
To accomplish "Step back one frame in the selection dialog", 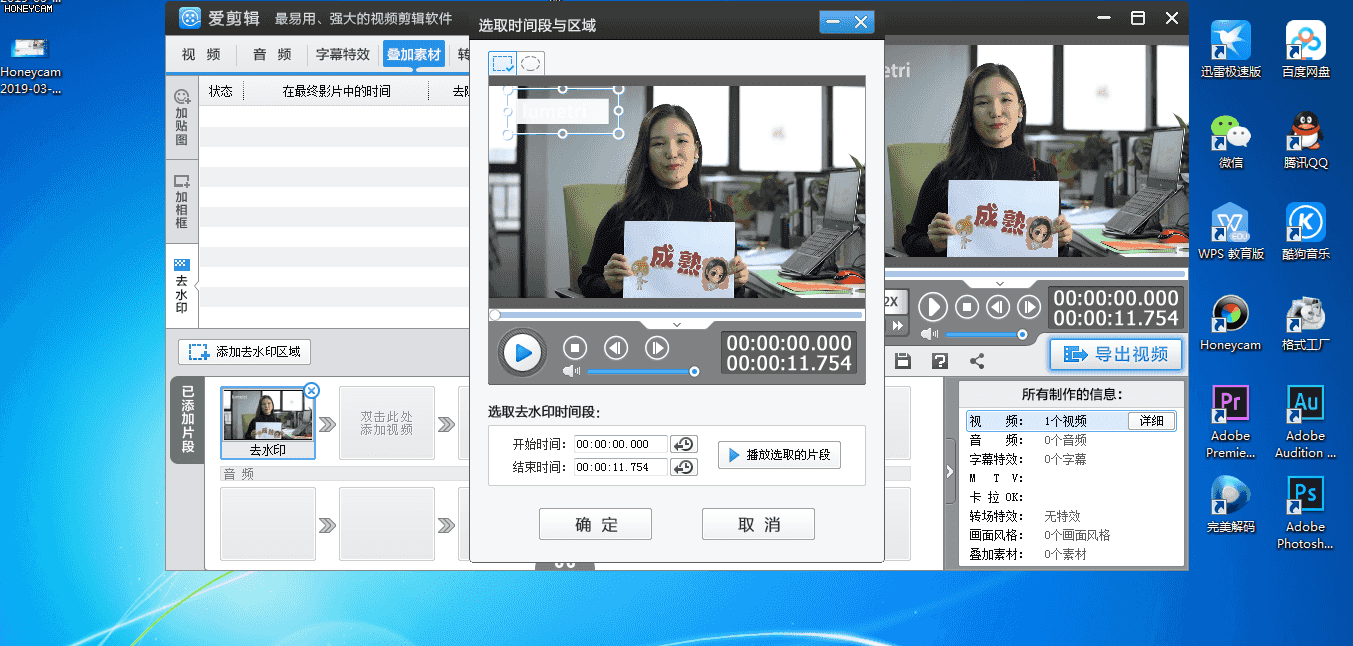I will coord(616,348).
